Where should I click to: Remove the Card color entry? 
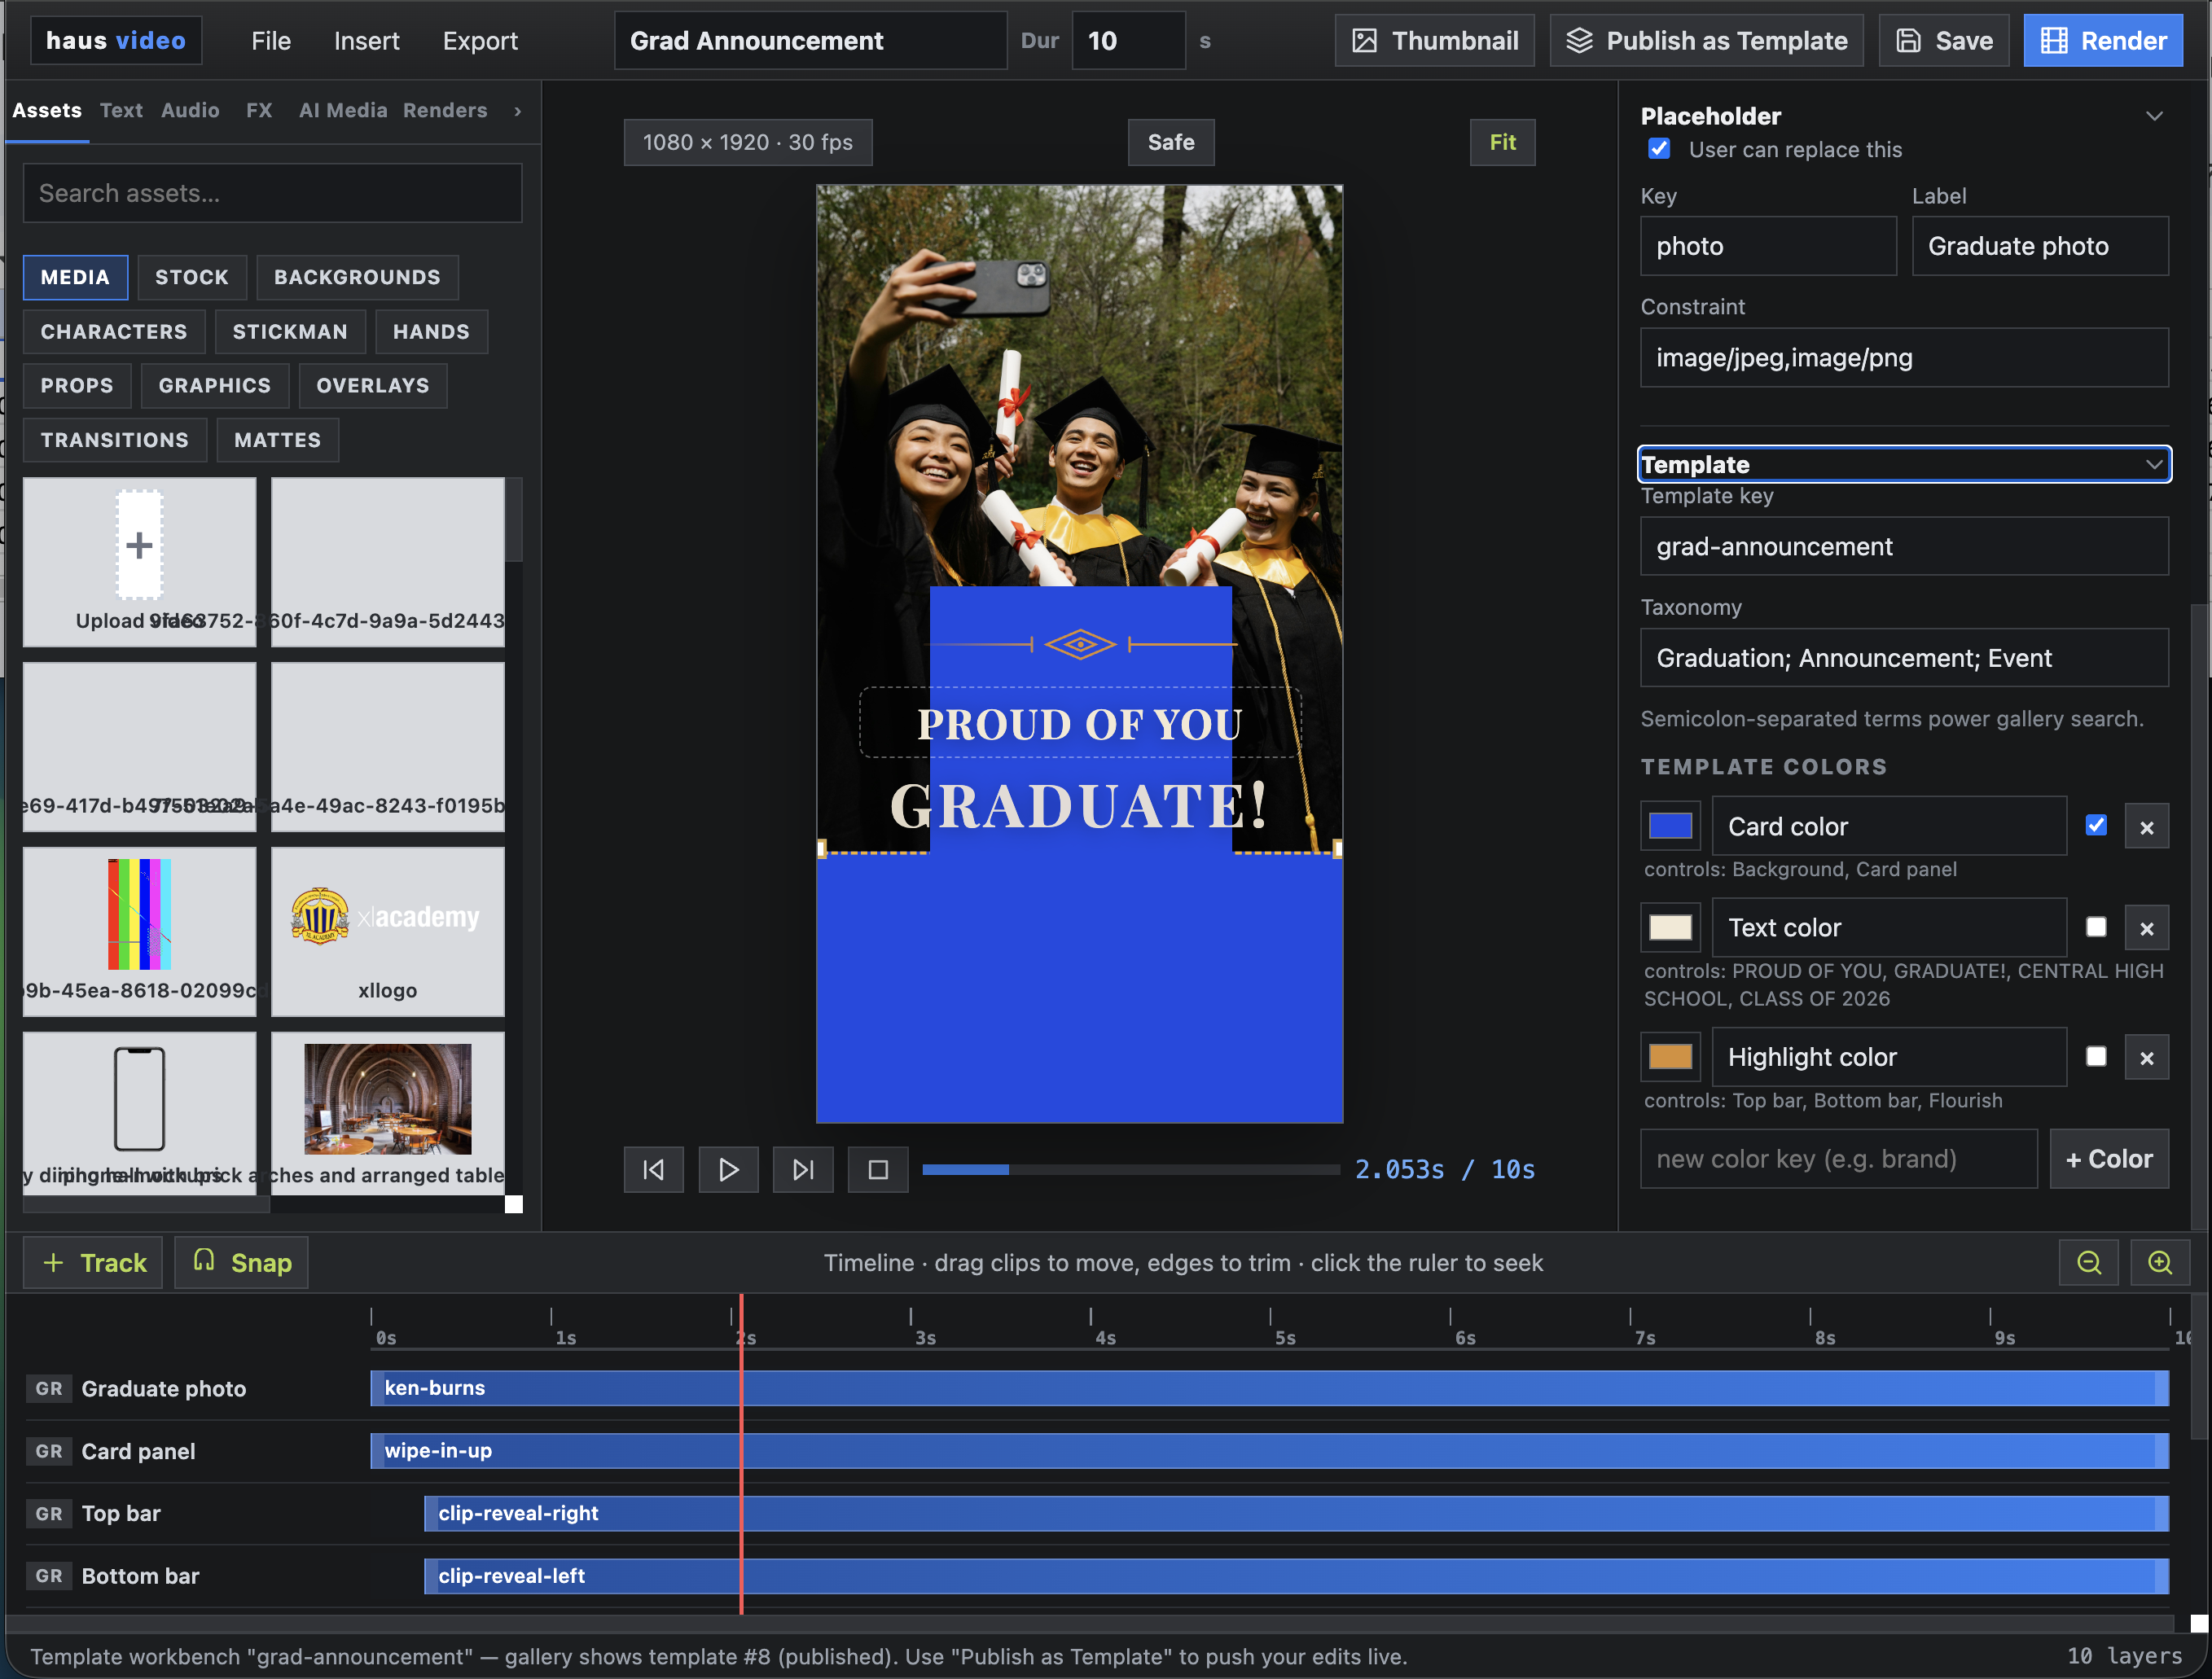2146,827
